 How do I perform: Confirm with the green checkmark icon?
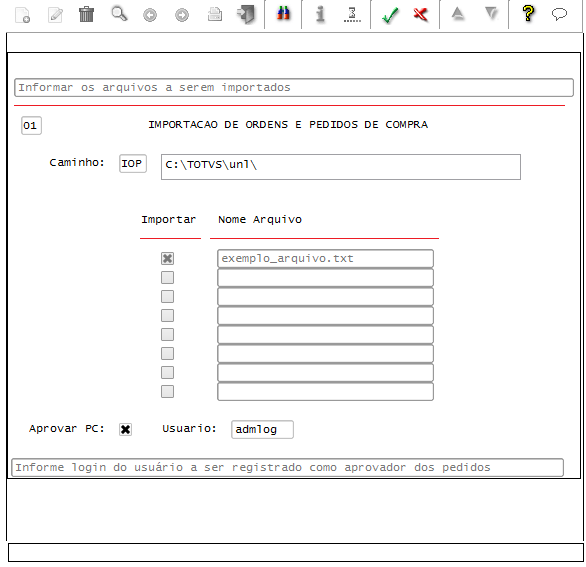(x=390, y=15)
